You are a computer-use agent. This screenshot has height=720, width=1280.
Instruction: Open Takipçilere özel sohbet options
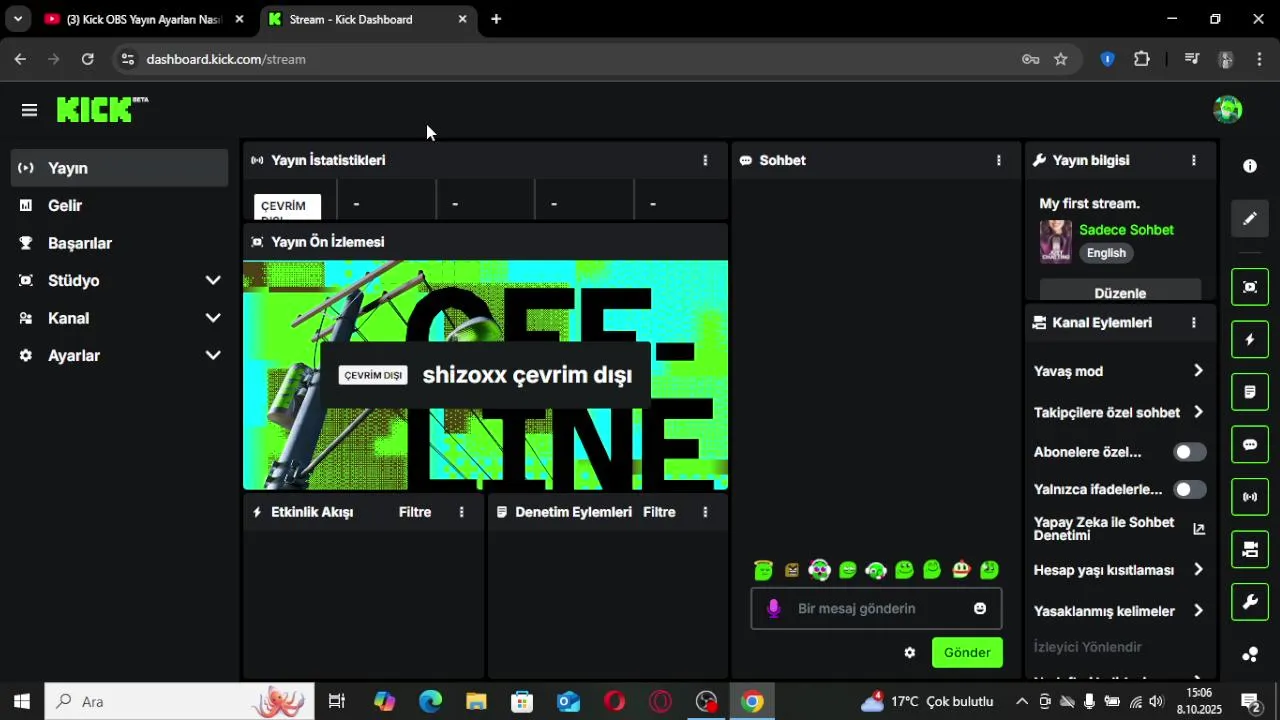[1119, 412]
